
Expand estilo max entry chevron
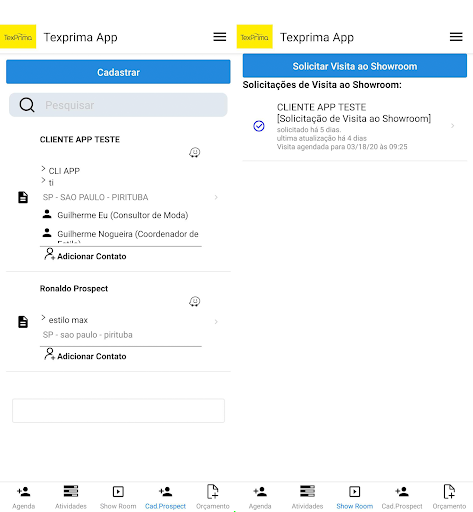tap(216, 322)
